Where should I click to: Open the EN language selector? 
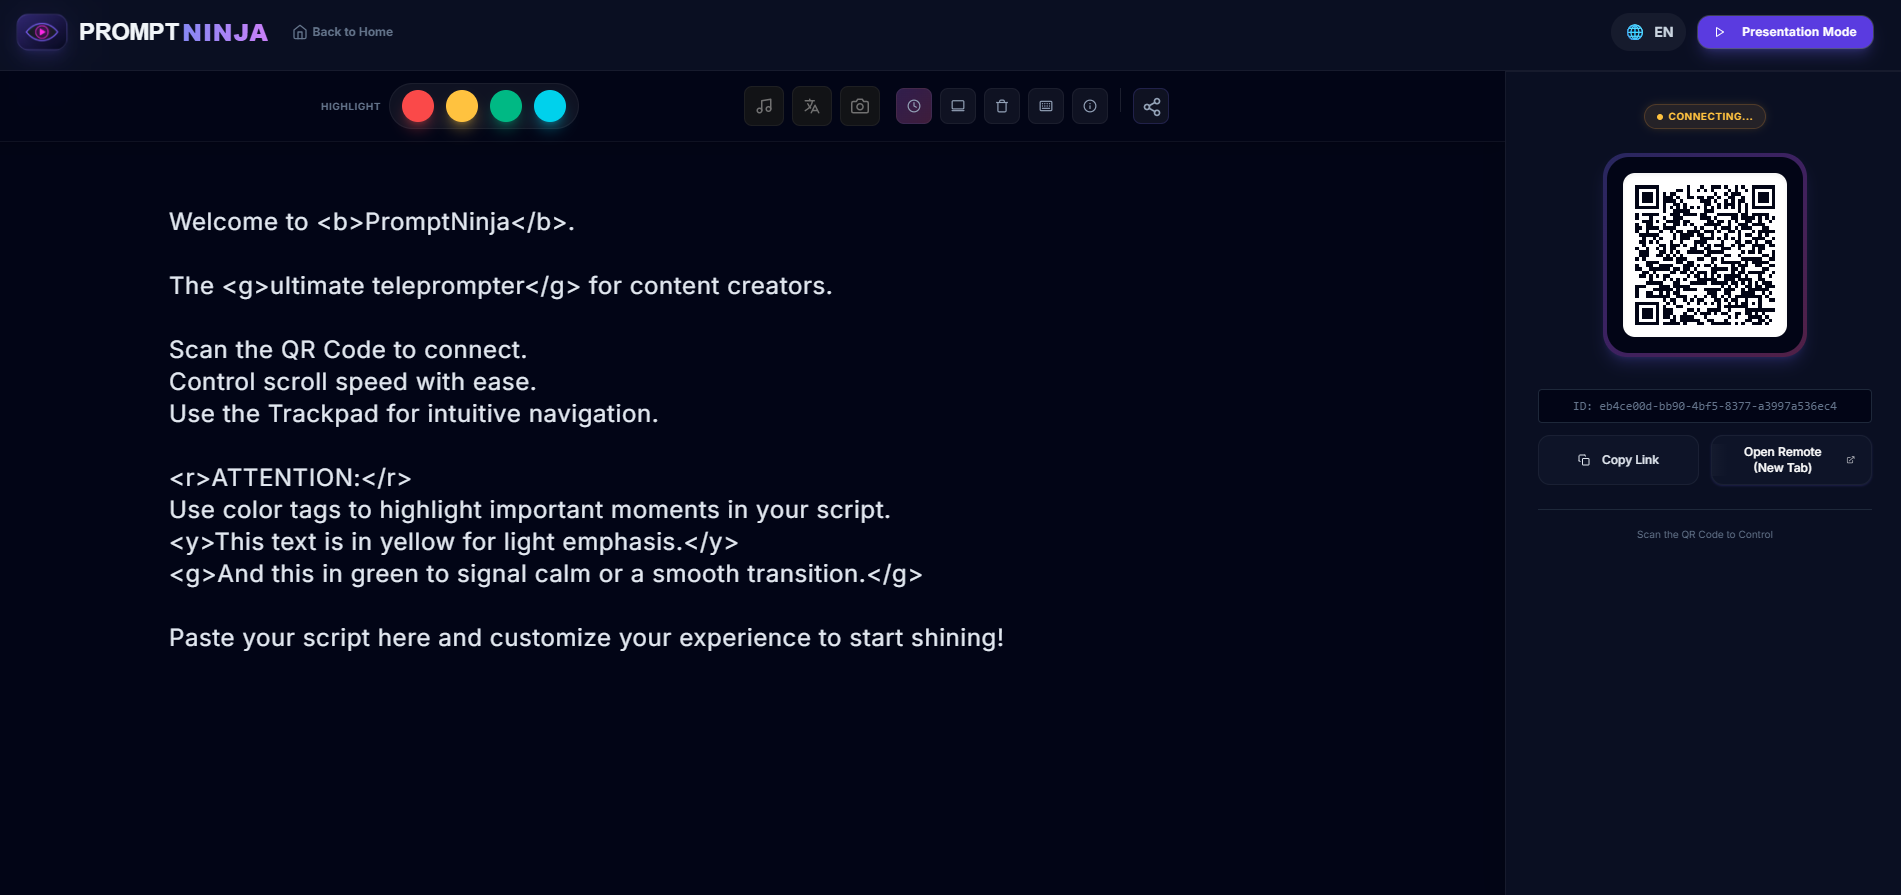(x=1648, y=31)
